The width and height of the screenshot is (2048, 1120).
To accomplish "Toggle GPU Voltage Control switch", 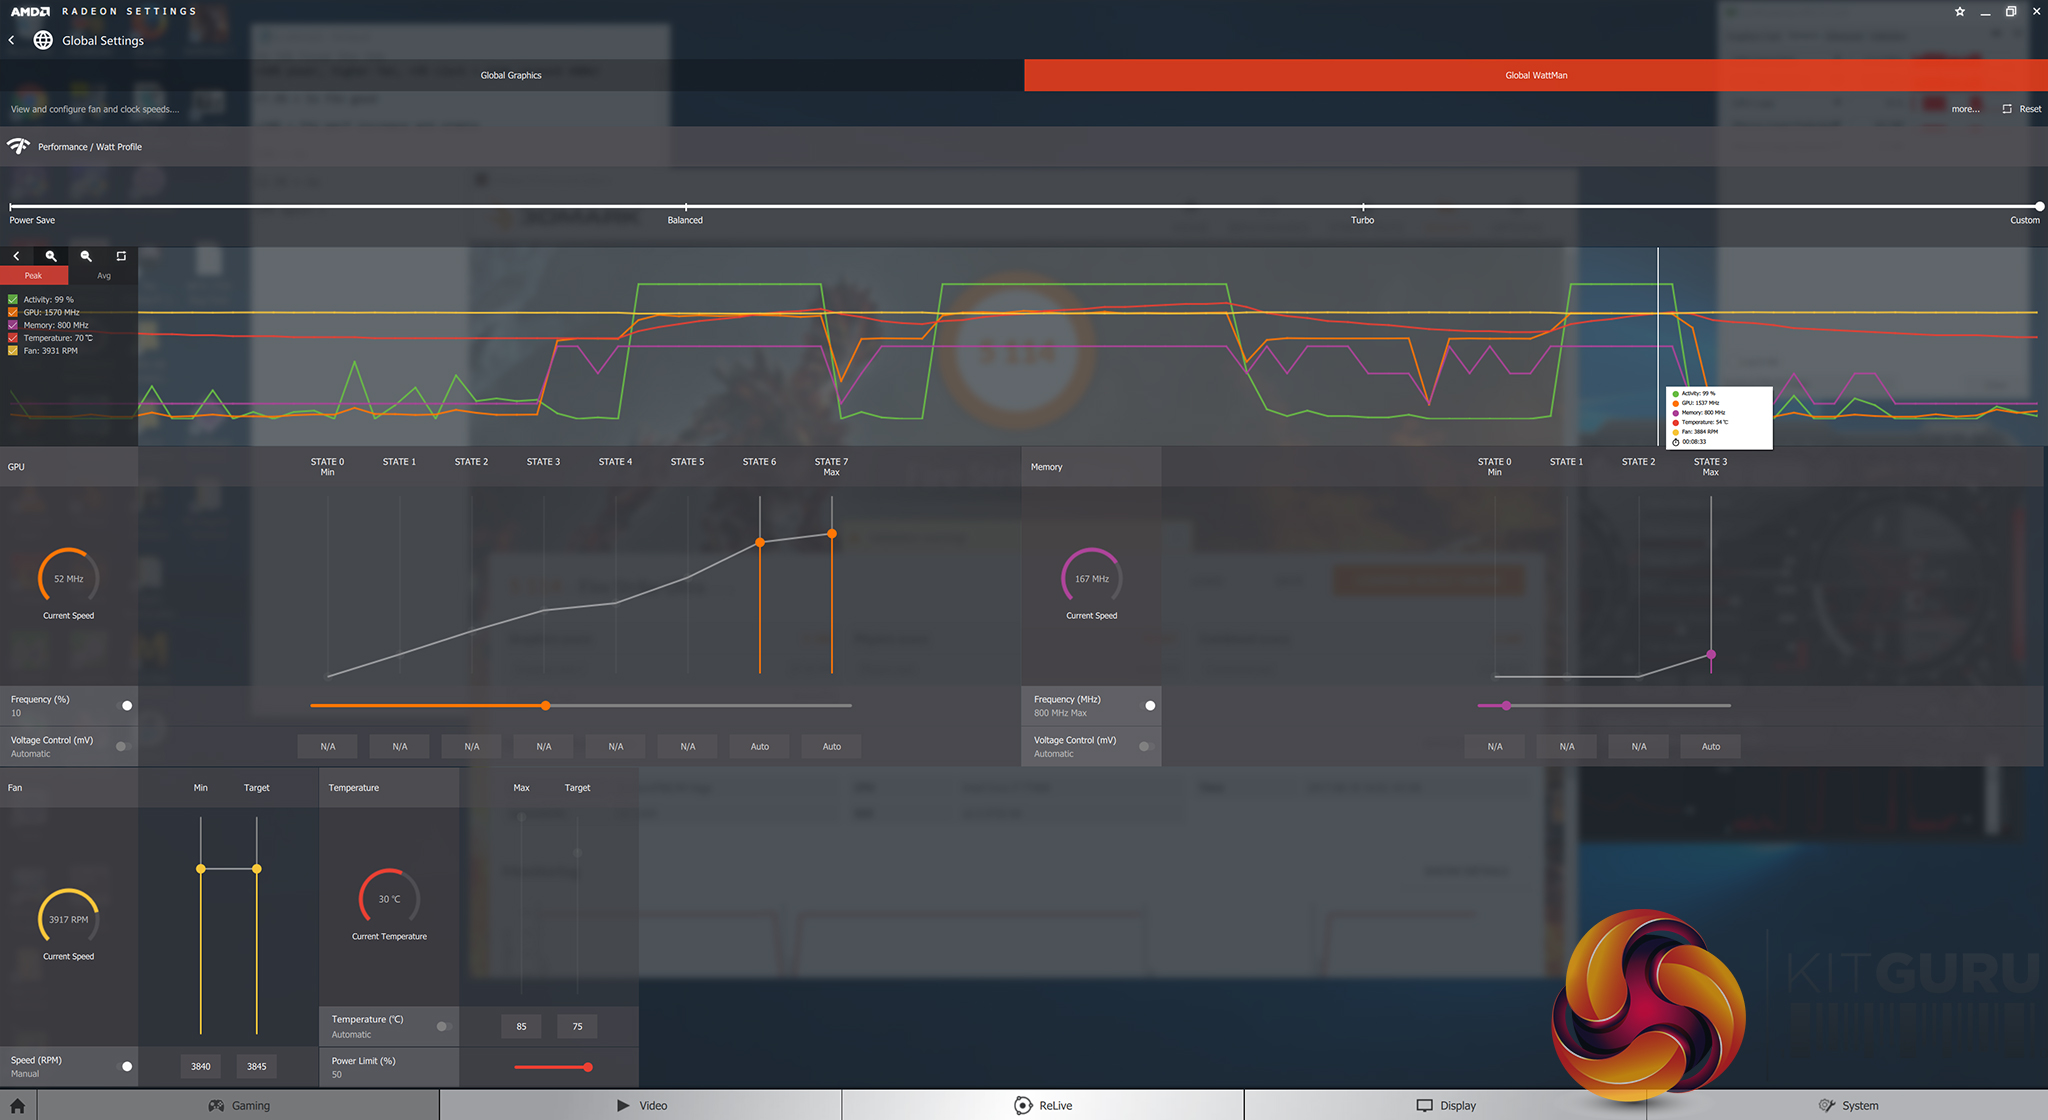I will coord(122,746).
